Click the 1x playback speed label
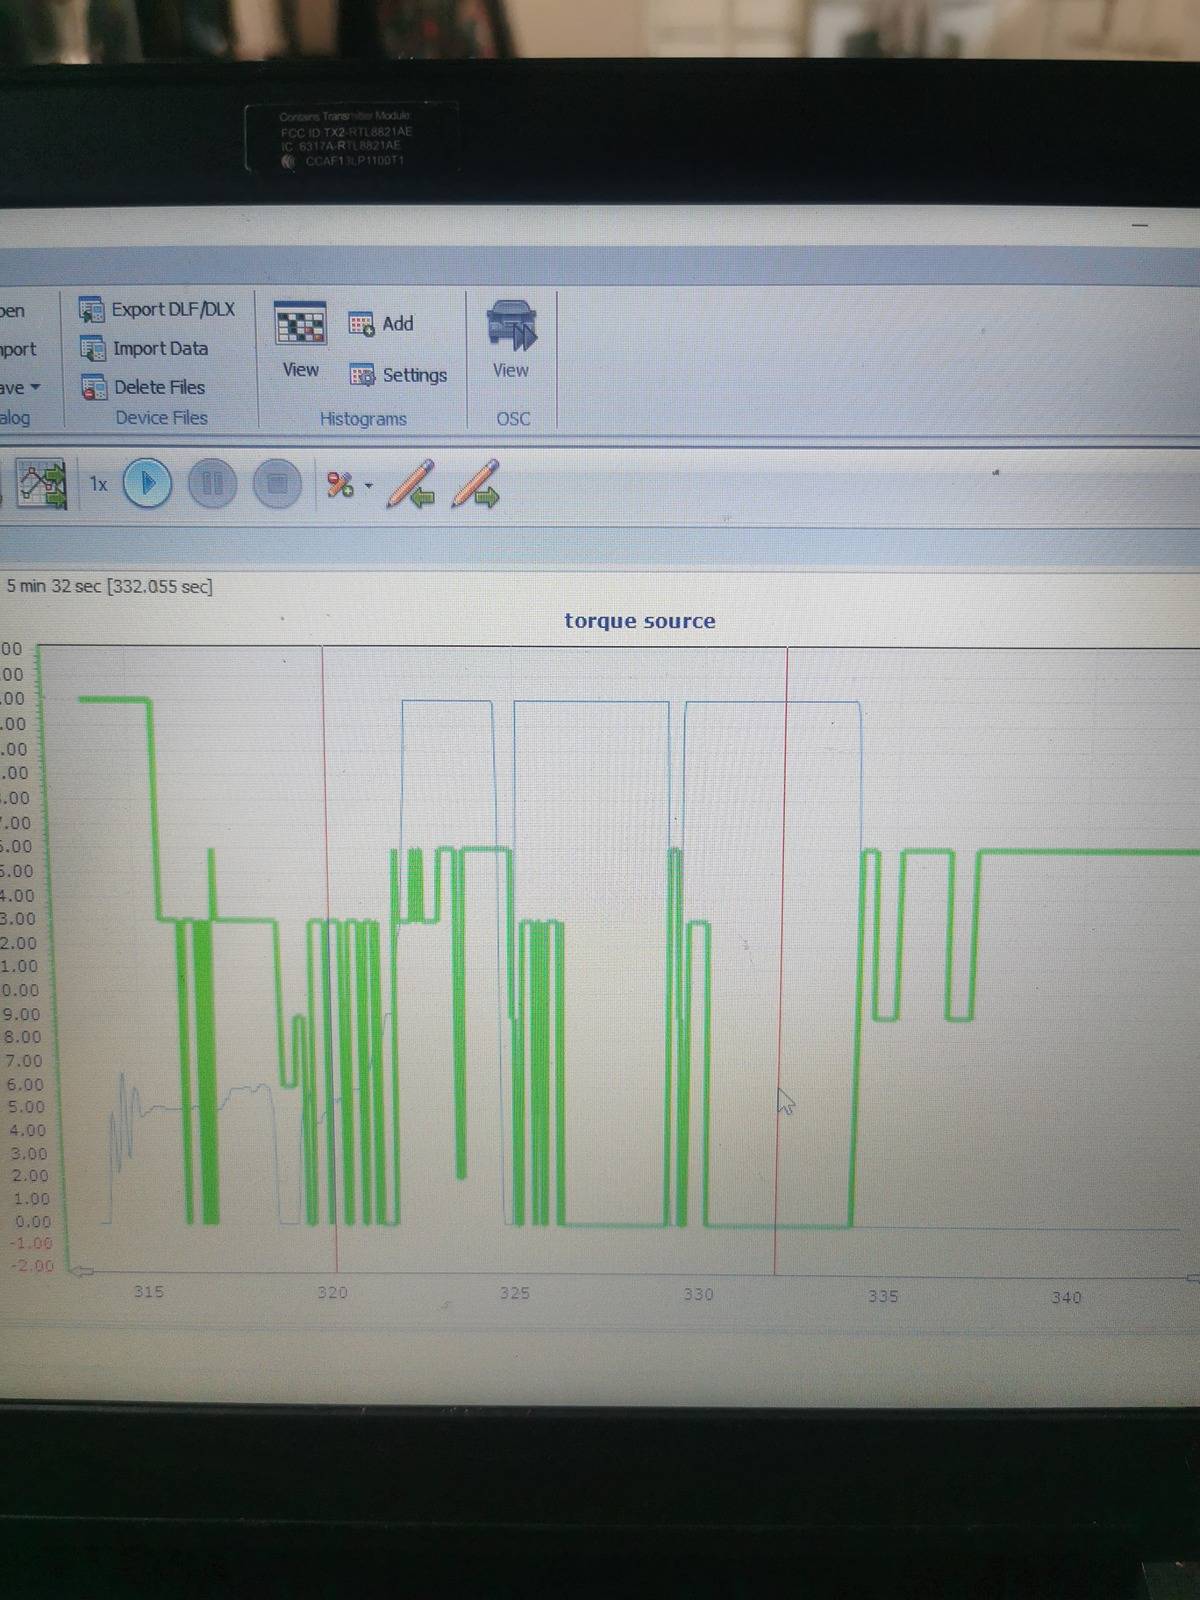Viewport: 1200px width, 1600px height. click(98, 484)
